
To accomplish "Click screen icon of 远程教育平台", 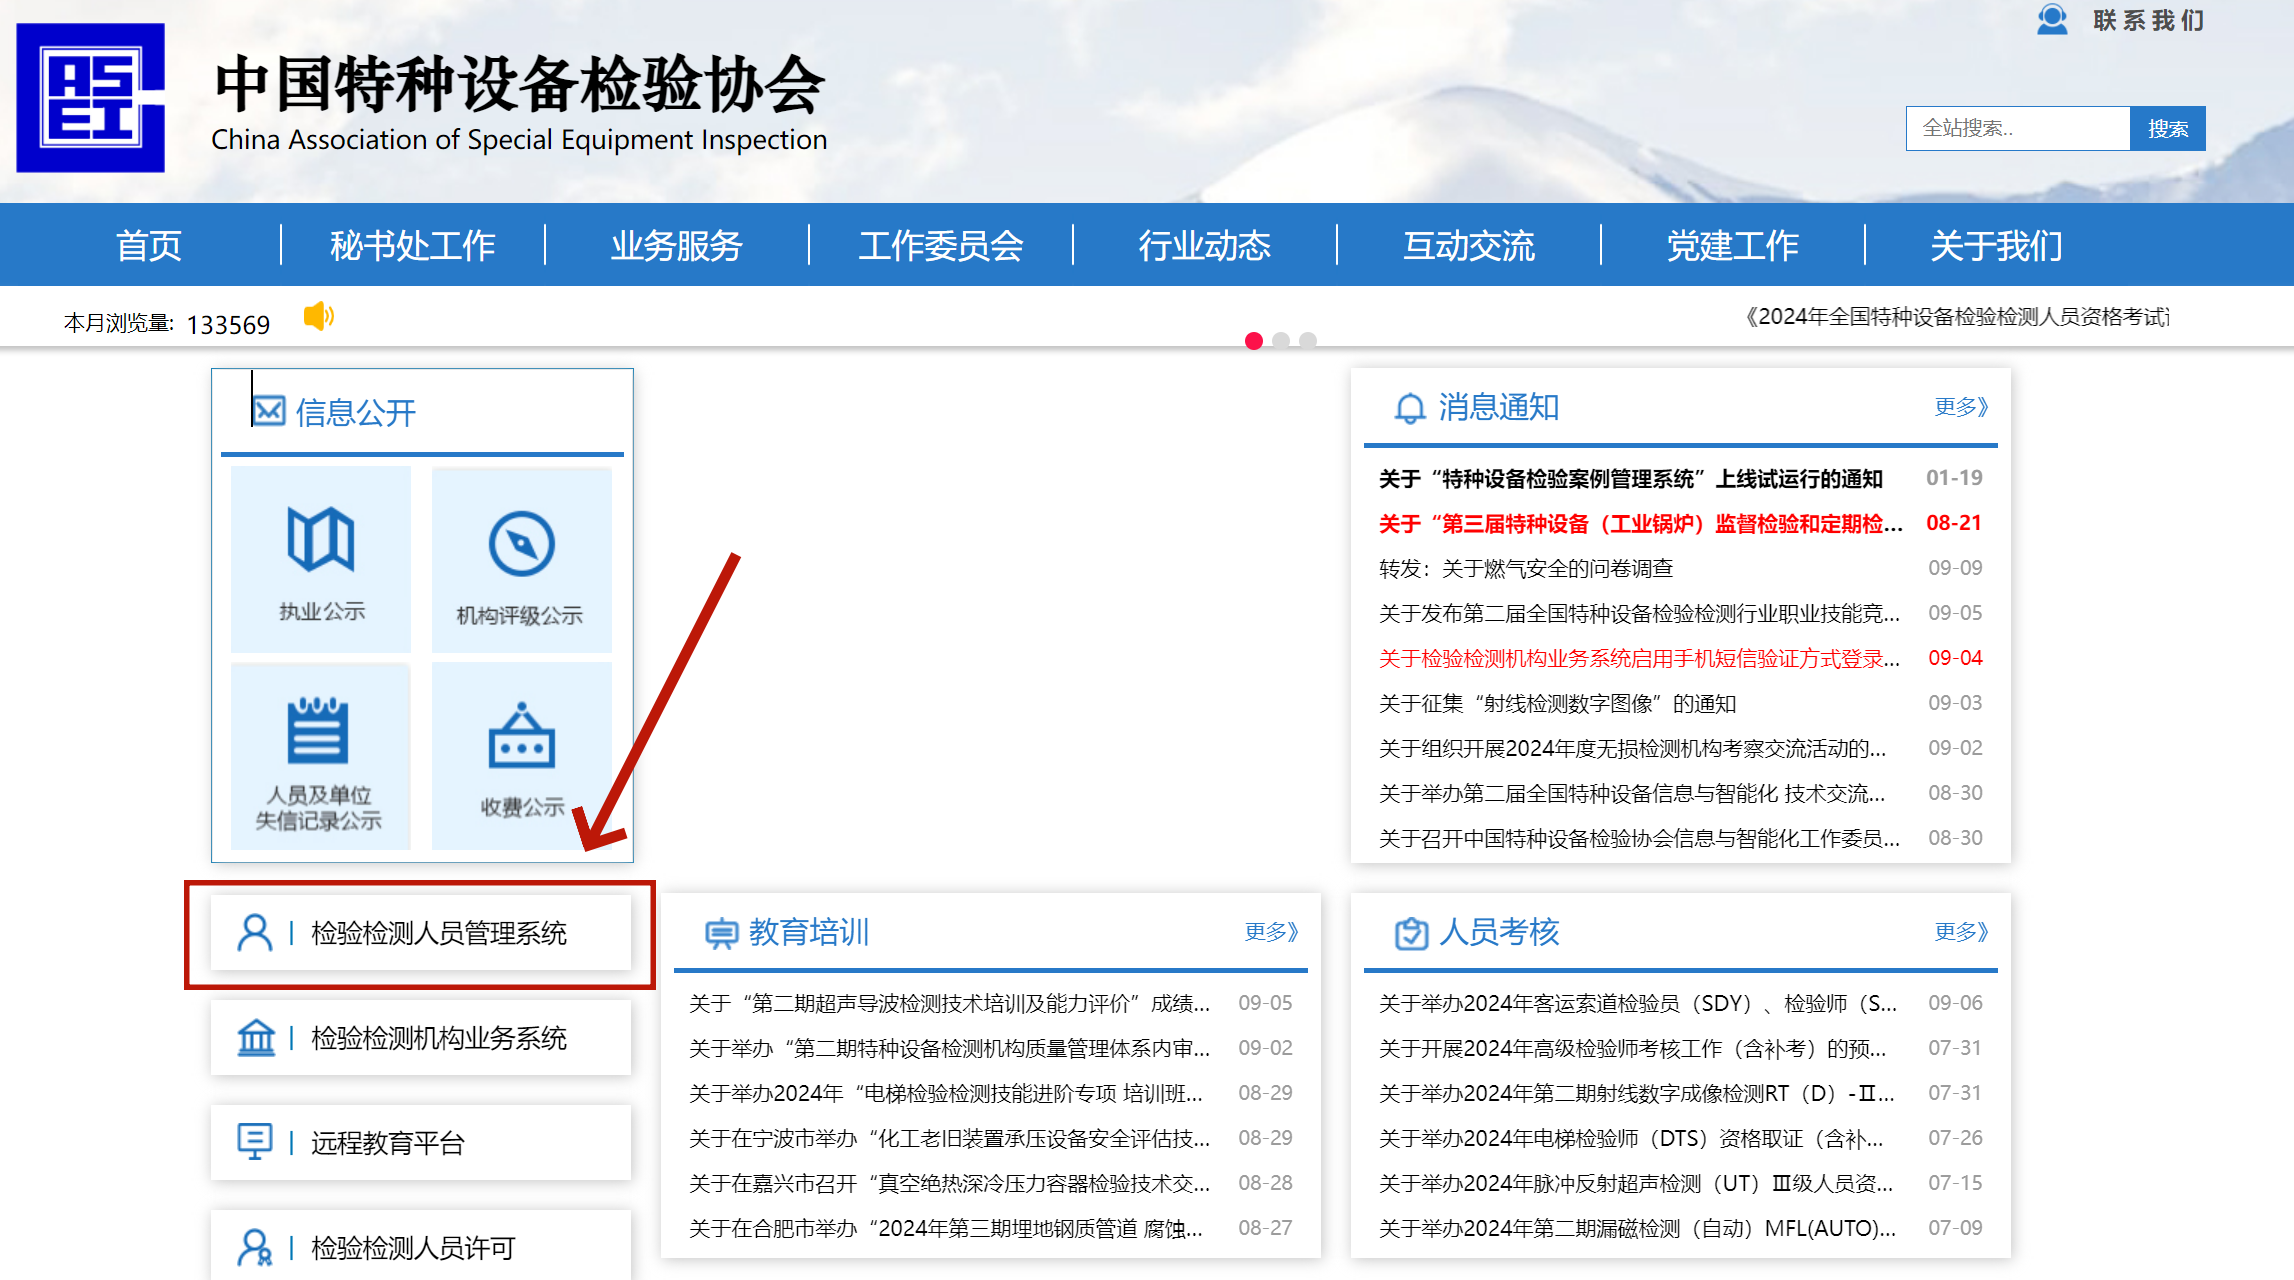I will [255, 1141].
